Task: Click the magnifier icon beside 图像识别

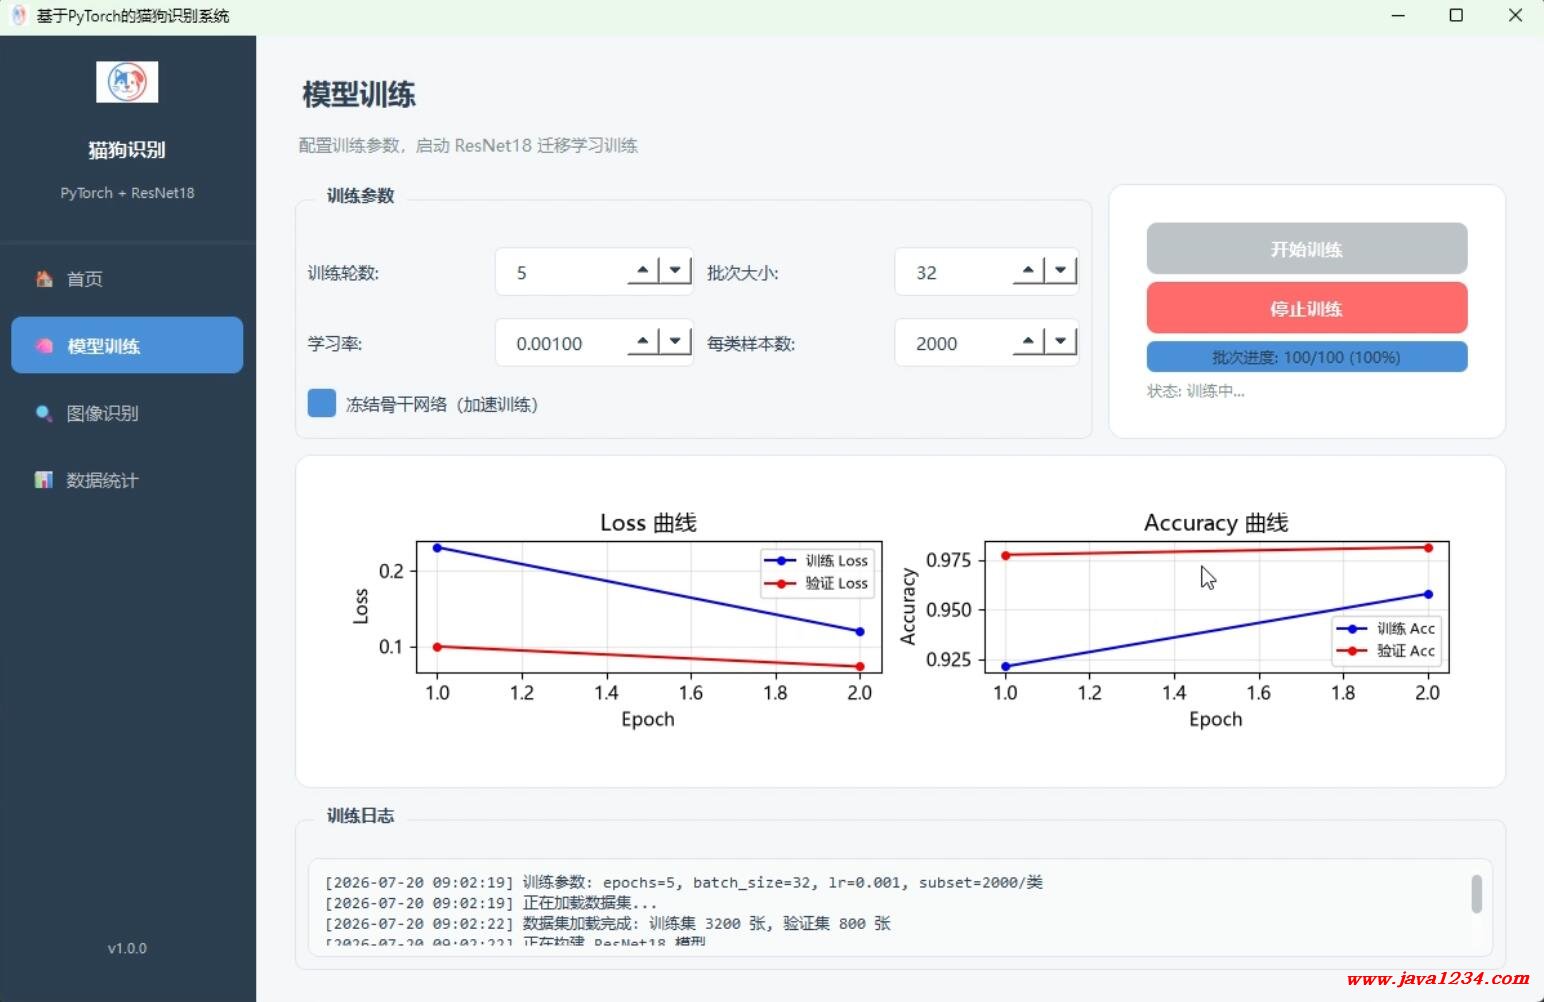Action: [44, 413]
